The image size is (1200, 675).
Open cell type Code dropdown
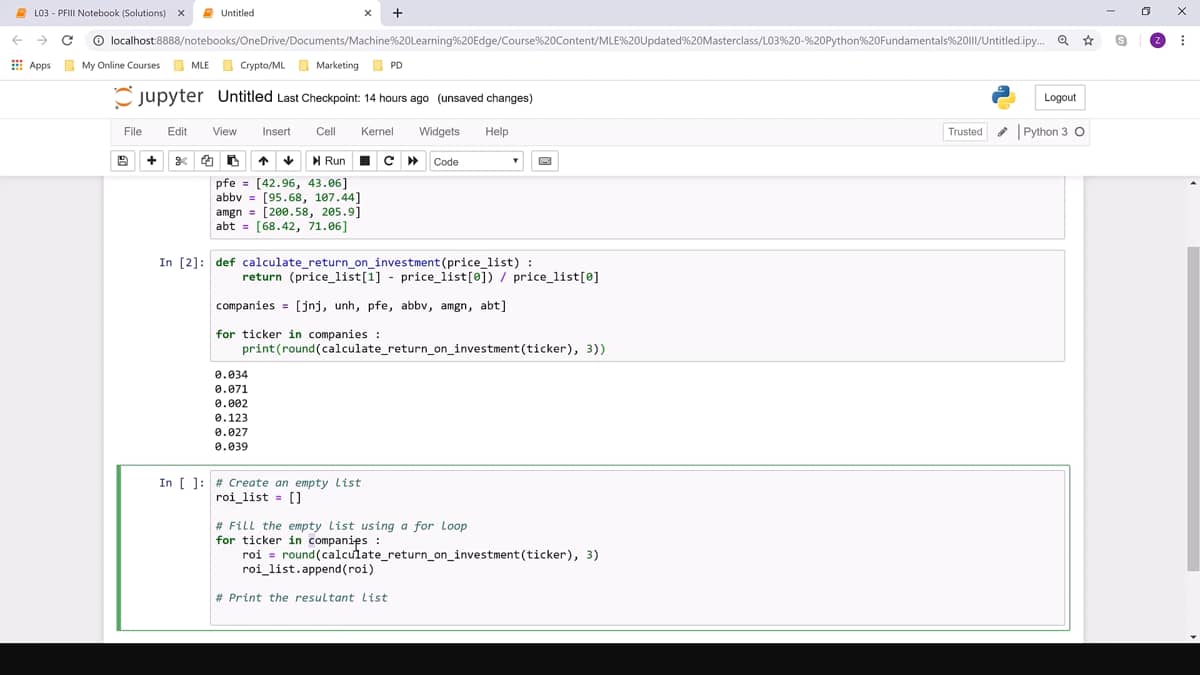477,161
